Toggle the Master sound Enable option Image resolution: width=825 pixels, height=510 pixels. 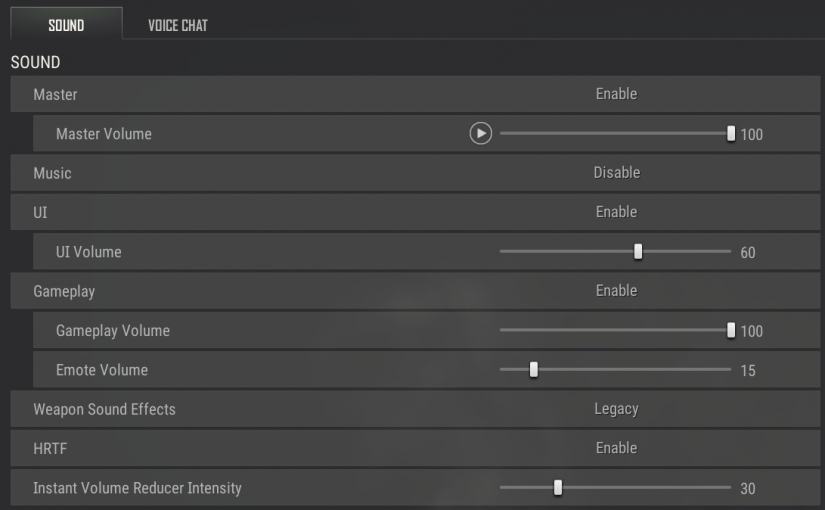(x=616, y=94)
